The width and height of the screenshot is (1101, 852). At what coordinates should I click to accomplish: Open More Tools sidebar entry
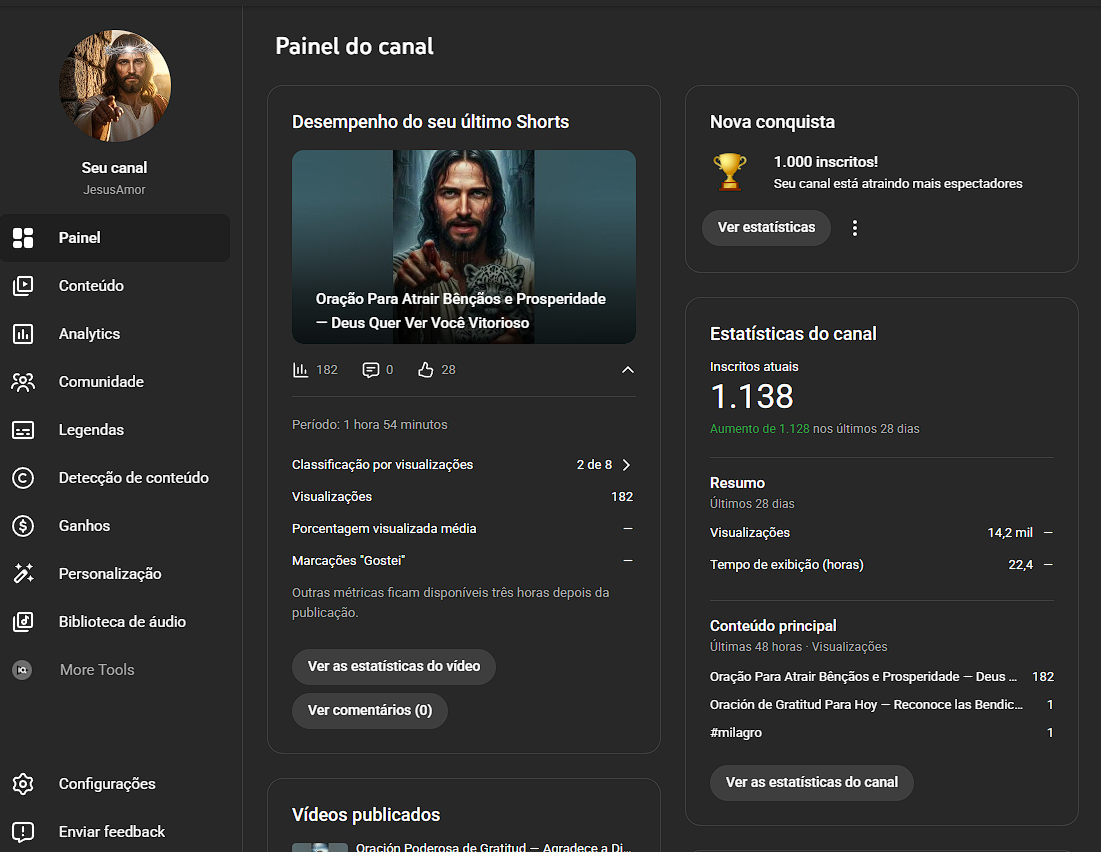[x=115, y=670]
